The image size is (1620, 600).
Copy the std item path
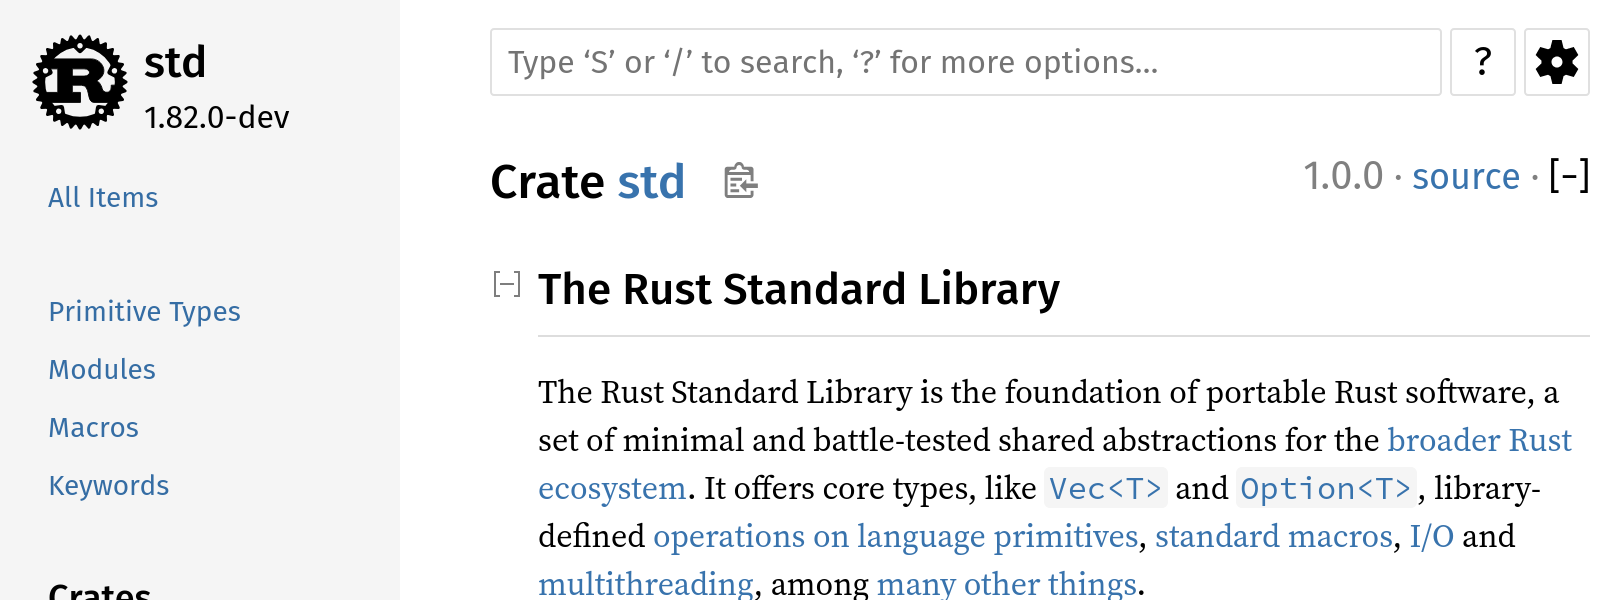pos(740,181)
